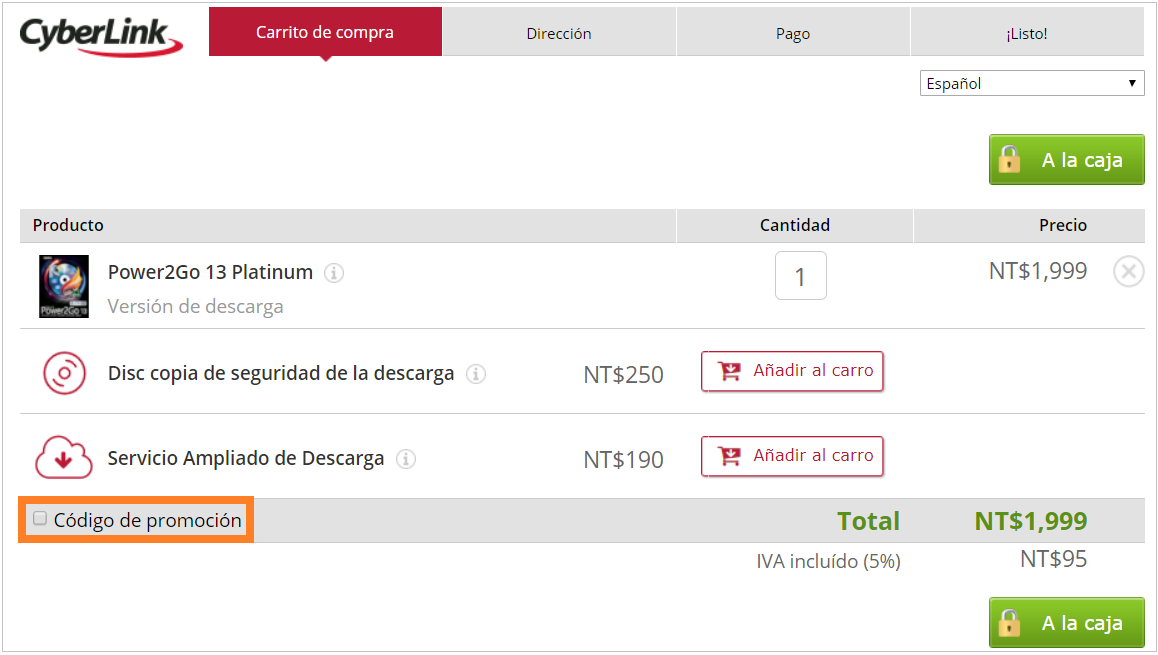Viewport: 1158px width, 655px height.
Task: Enable the Código de promoción checkbox
Action: (40, 518)
